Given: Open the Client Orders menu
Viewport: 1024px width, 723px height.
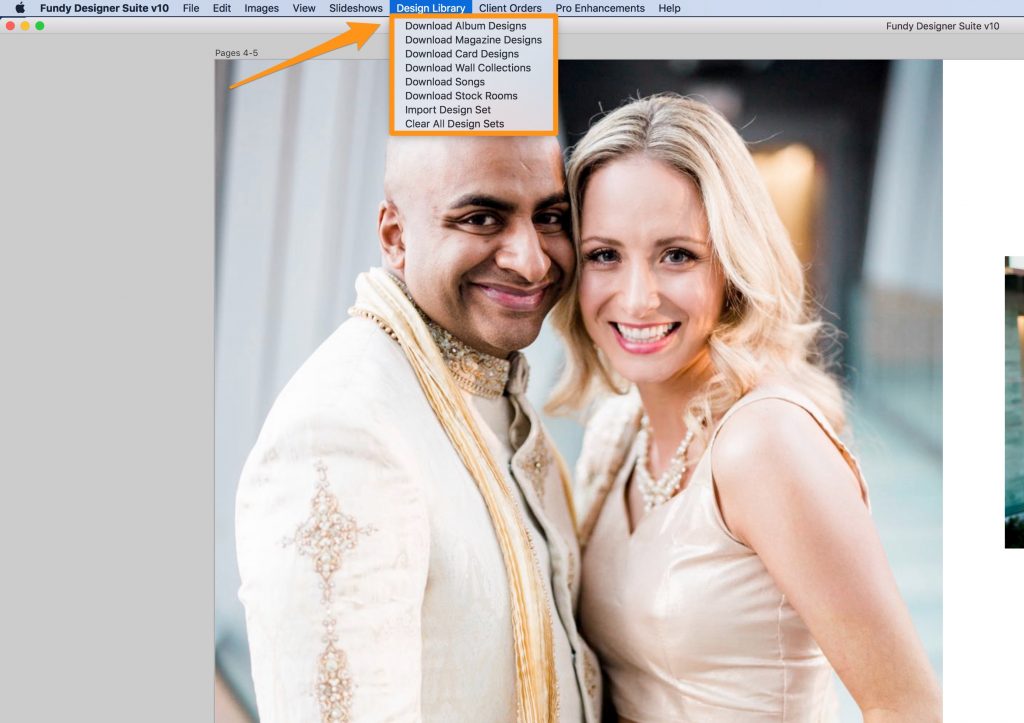Looking at the screenshot, I should click(x=510, y=8).
